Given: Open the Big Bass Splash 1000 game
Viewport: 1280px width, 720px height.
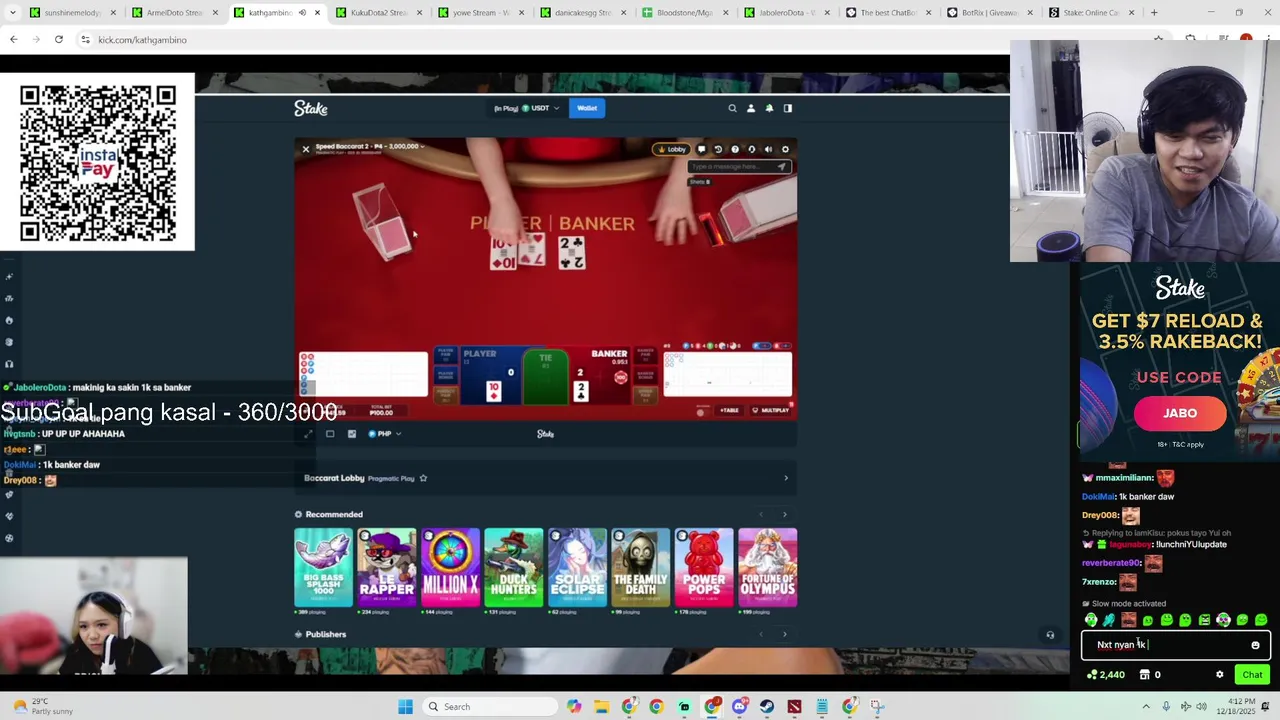Looking at the screenshot, I should point(323,567).
